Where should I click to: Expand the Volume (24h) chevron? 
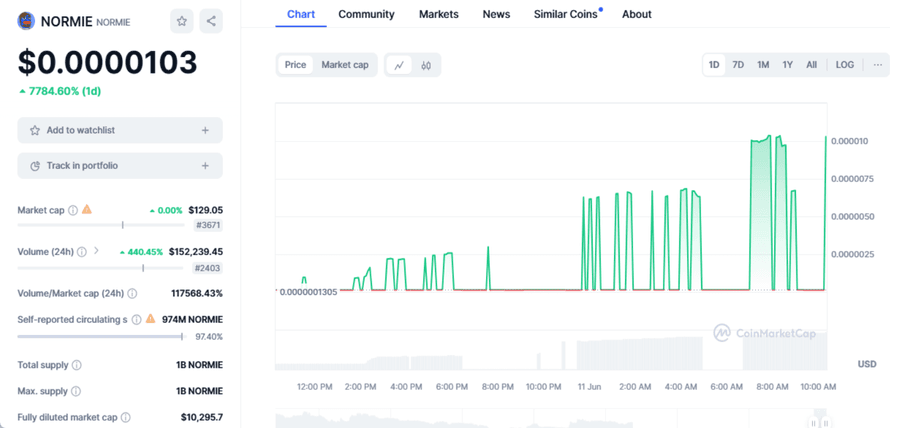pyautogui.click(x=96, y=252)
